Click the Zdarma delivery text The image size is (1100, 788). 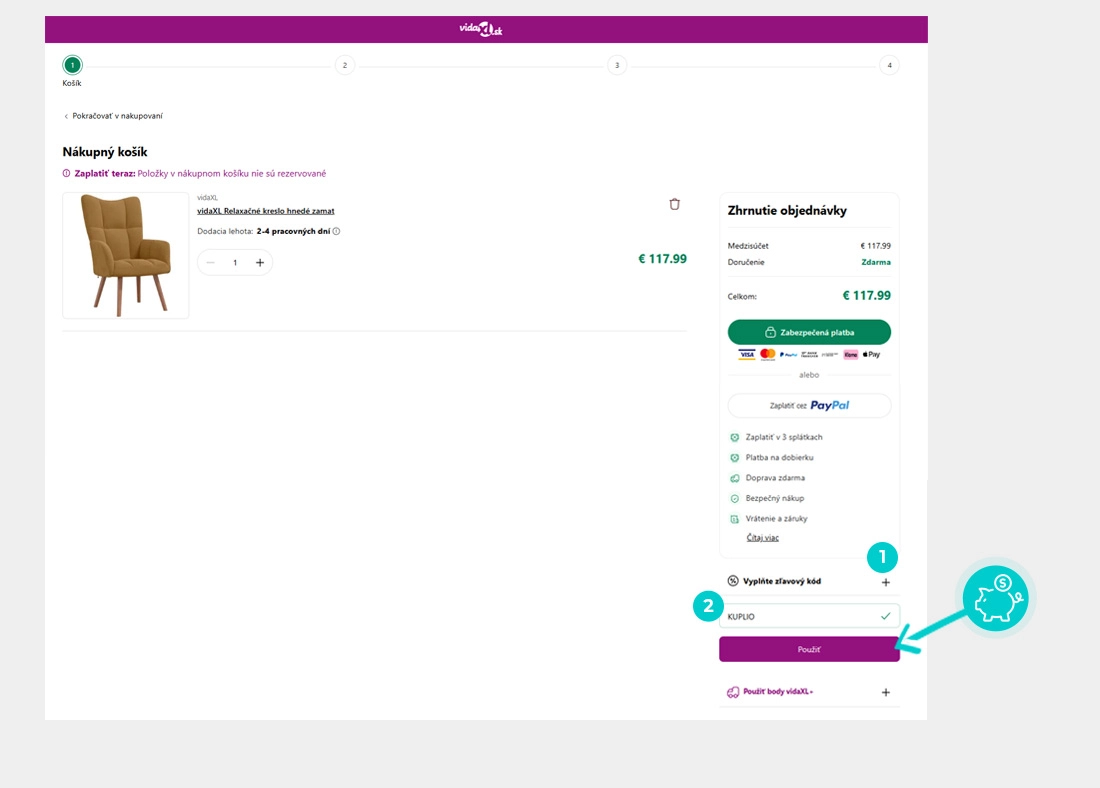coord(876,262)
